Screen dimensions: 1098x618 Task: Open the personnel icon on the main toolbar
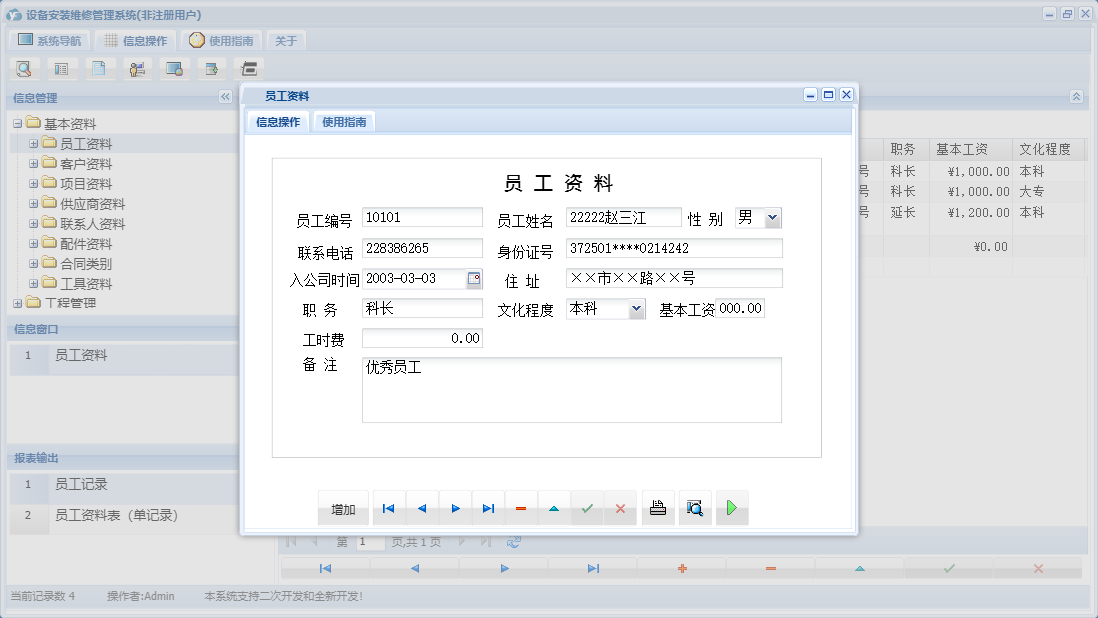tap(137, 68)
